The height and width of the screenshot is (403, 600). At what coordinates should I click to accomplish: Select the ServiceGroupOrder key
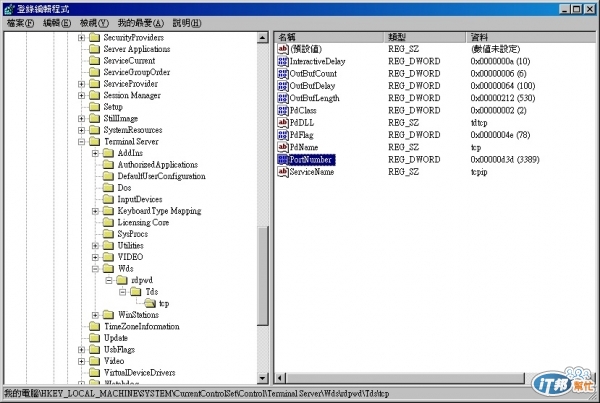click(x=137, y=72)
